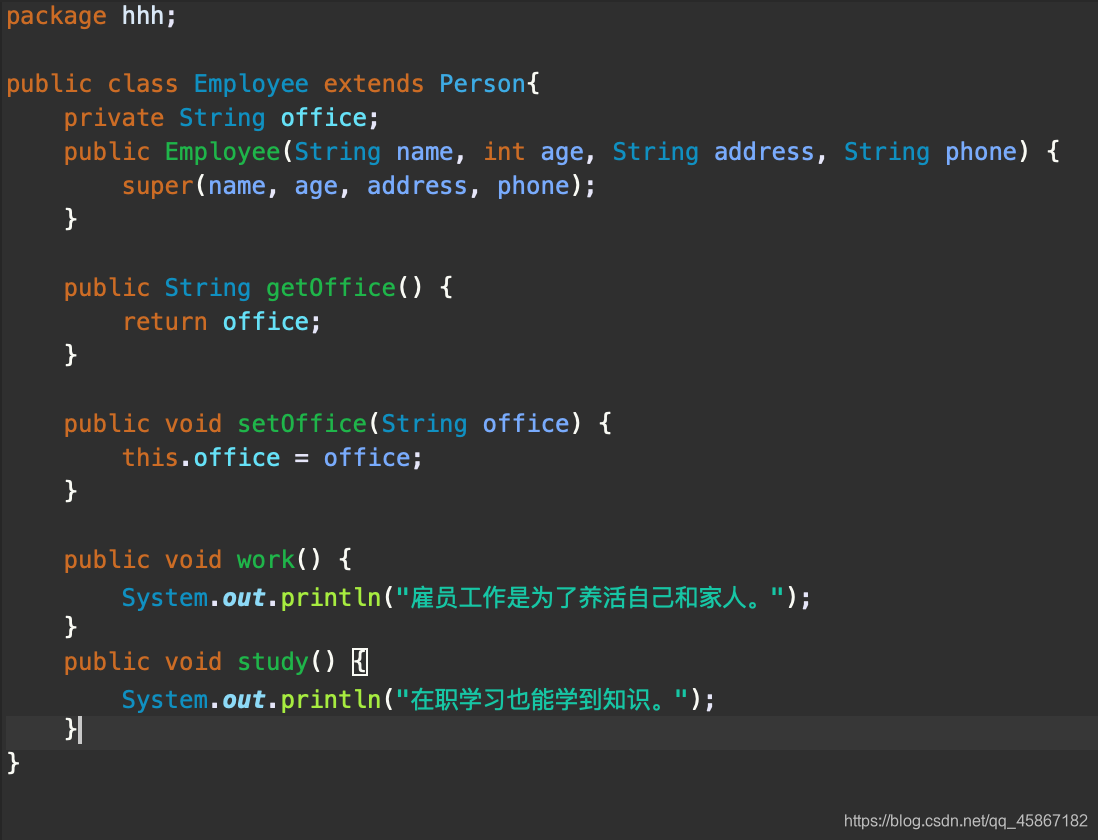
Task: Click the string '雇员工作是为了养活自己和家人。'
Action: [590, 598]
